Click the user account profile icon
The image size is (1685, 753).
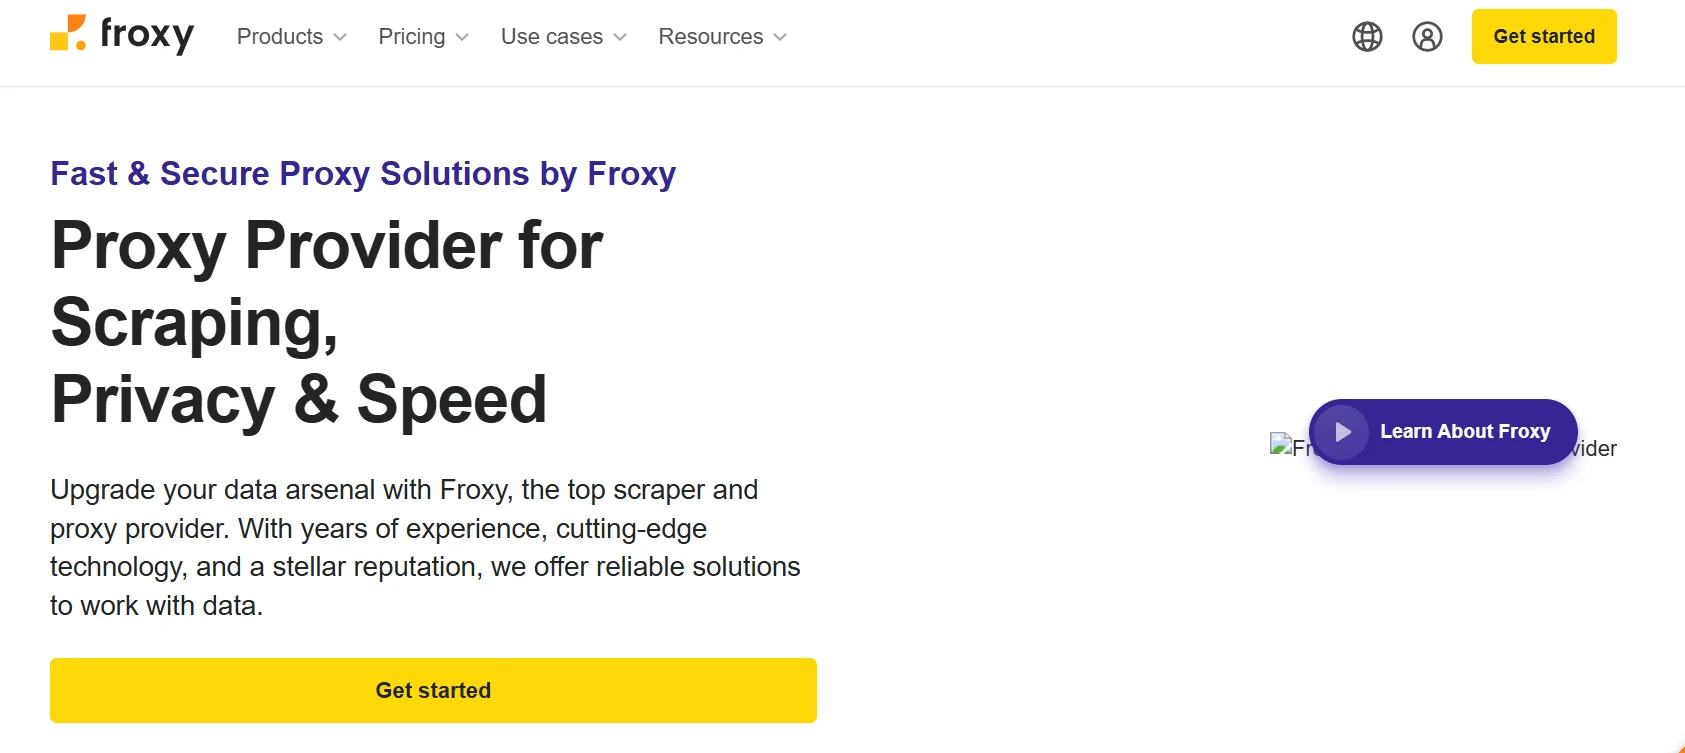point(1427,37)
